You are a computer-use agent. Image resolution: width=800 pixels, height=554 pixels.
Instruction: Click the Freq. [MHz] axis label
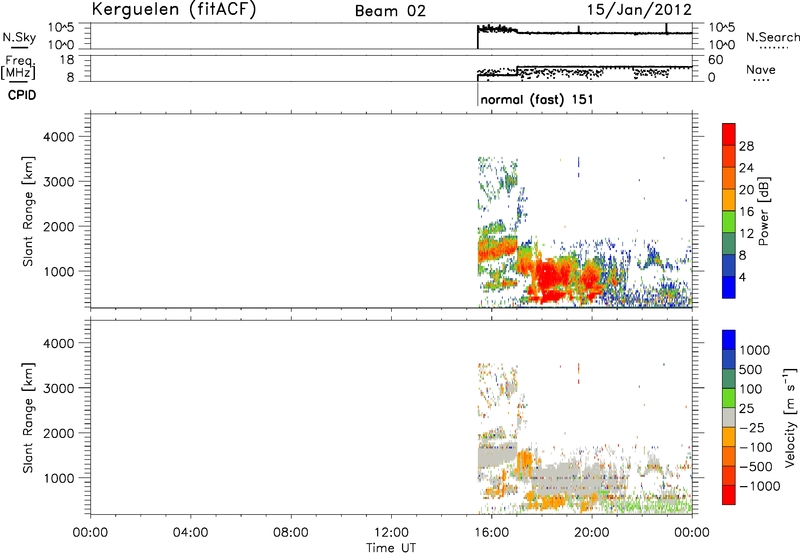[18, 68]
